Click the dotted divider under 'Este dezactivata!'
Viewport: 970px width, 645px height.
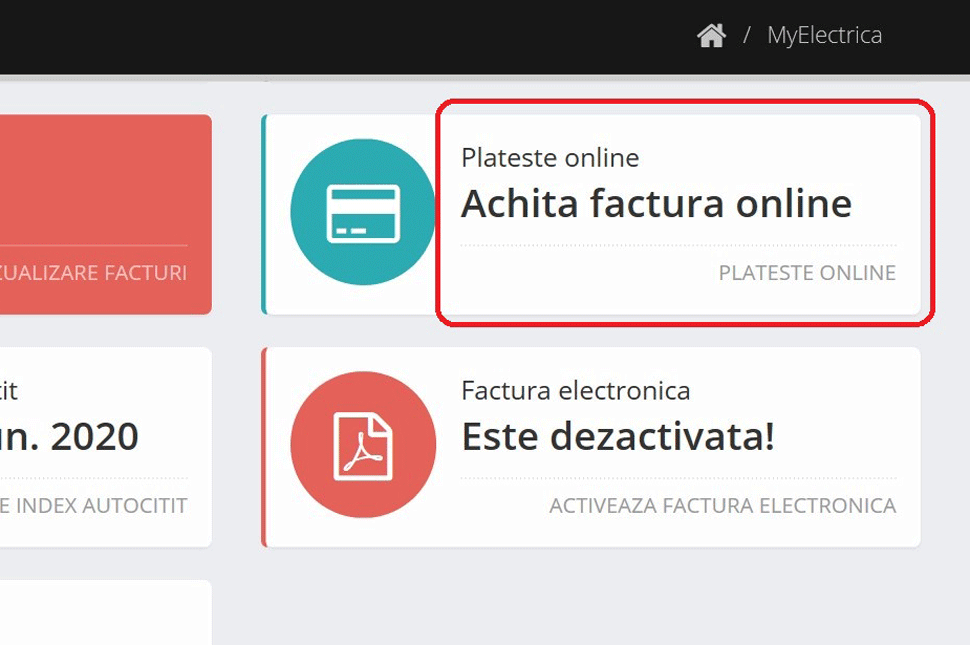[x=678, y=478]
